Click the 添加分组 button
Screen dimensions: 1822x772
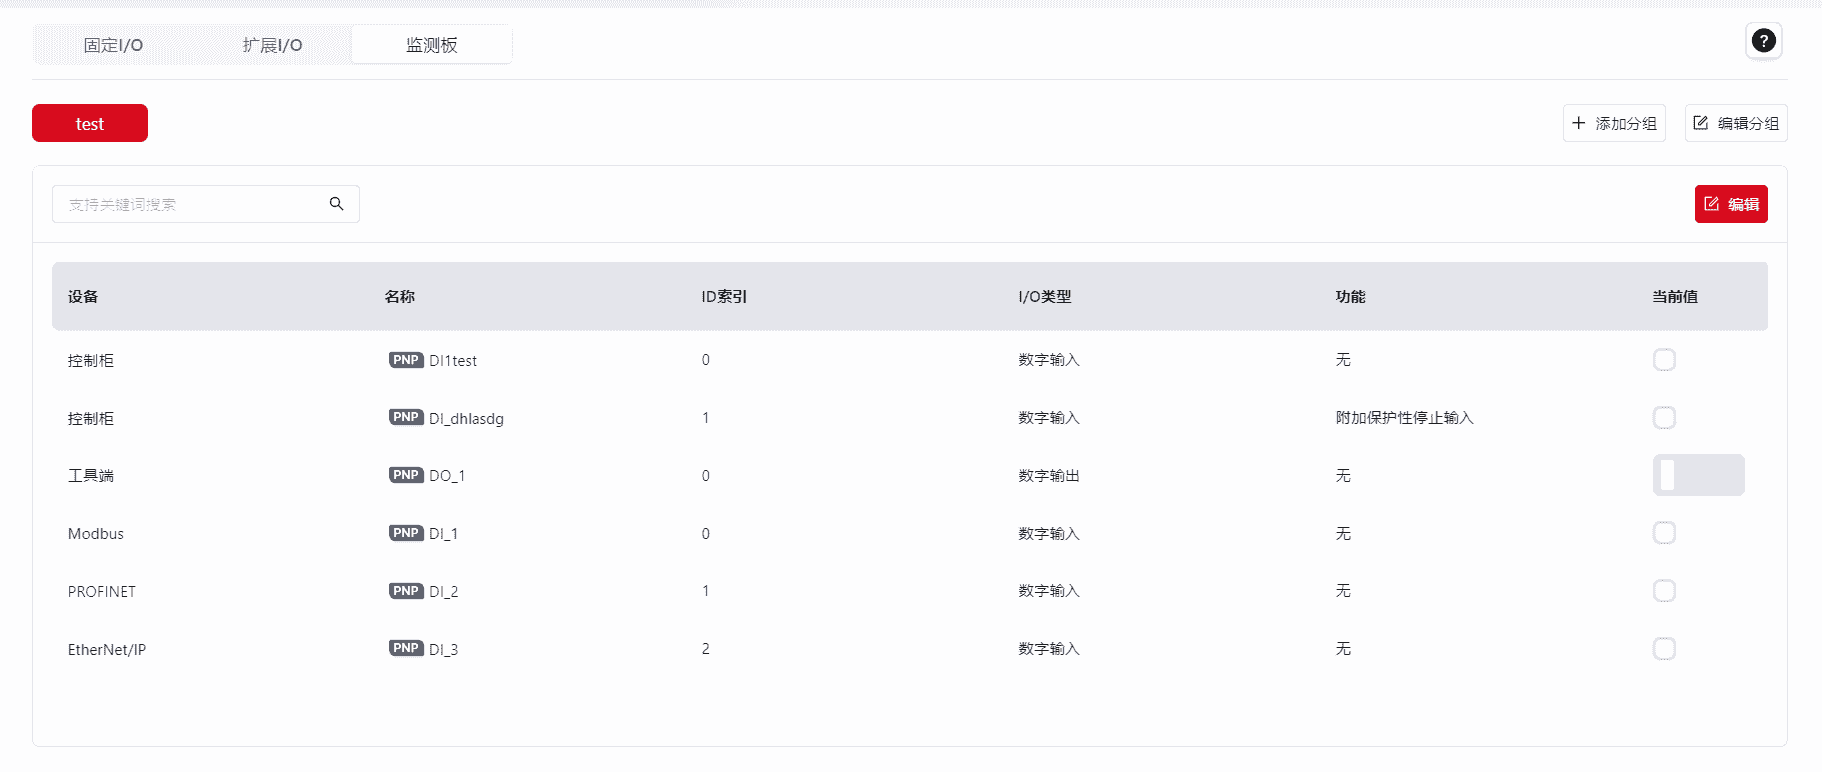[1614, 123]
